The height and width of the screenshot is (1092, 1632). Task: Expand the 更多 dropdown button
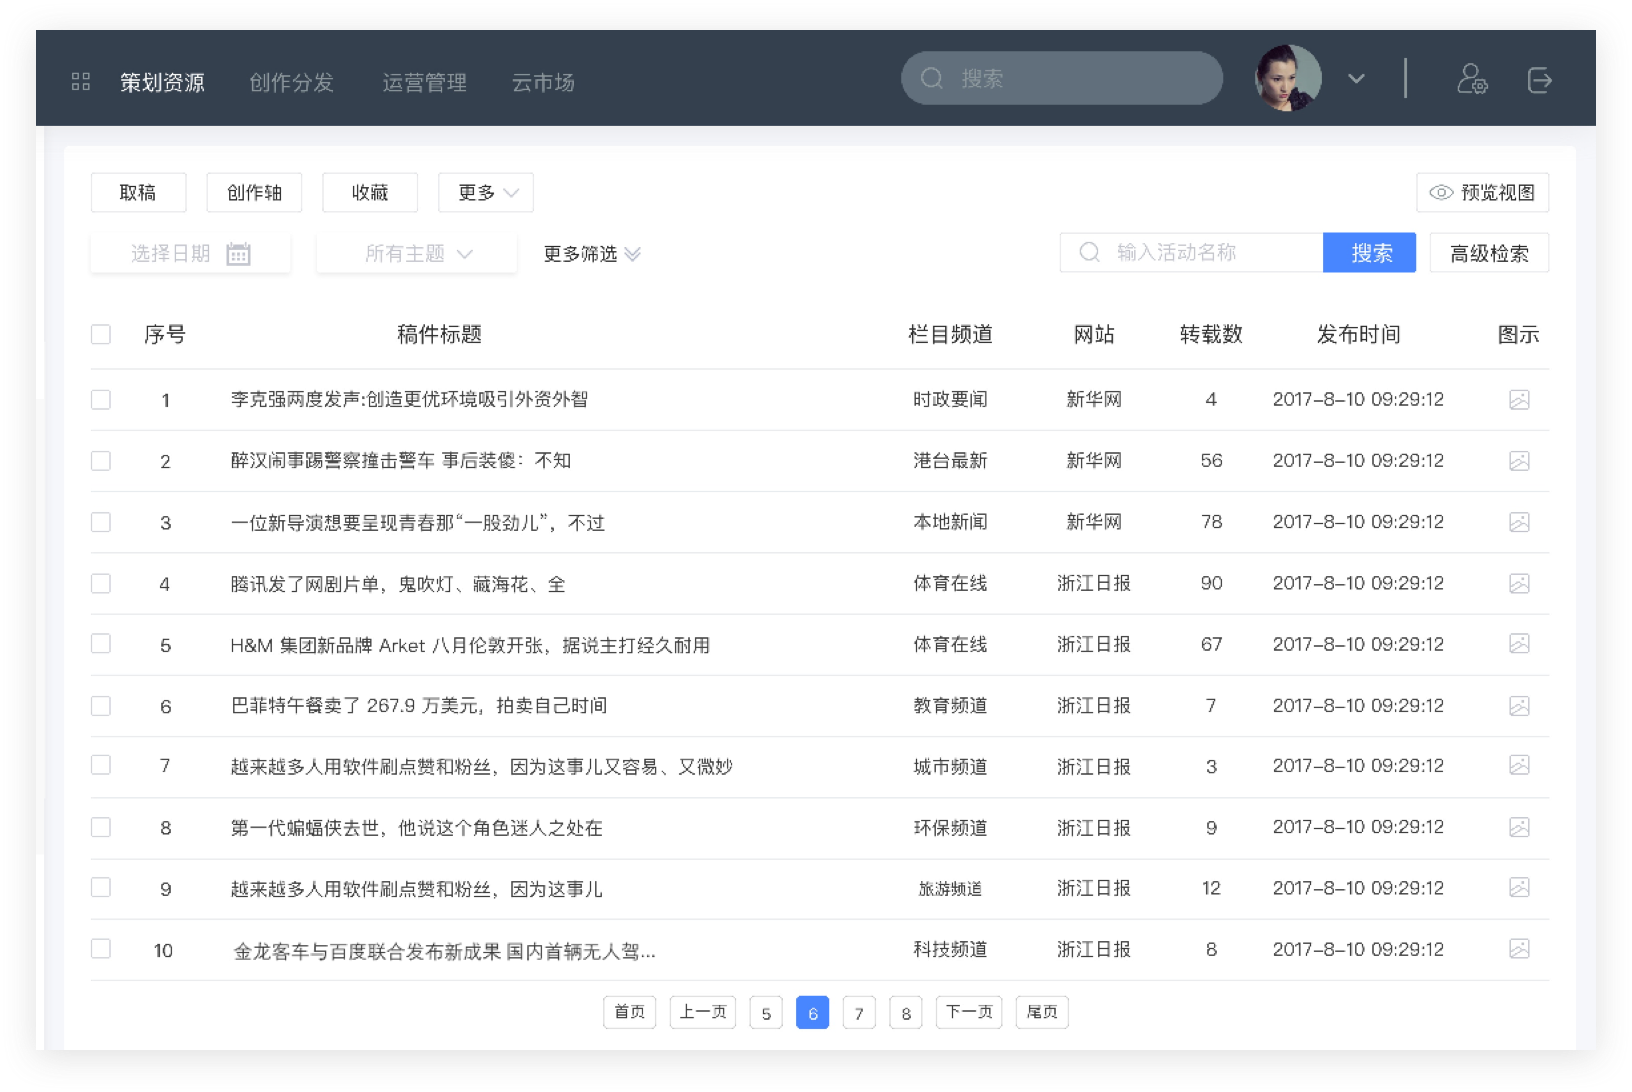pos(486,193)
